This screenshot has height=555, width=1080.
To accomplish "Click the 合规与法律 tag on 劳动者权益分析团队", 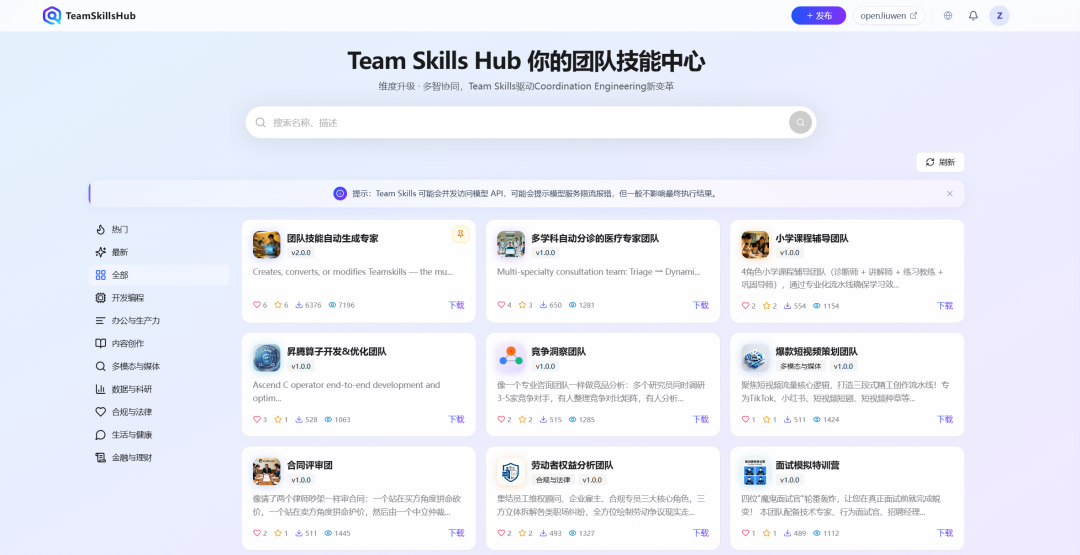I will (552, 480).
